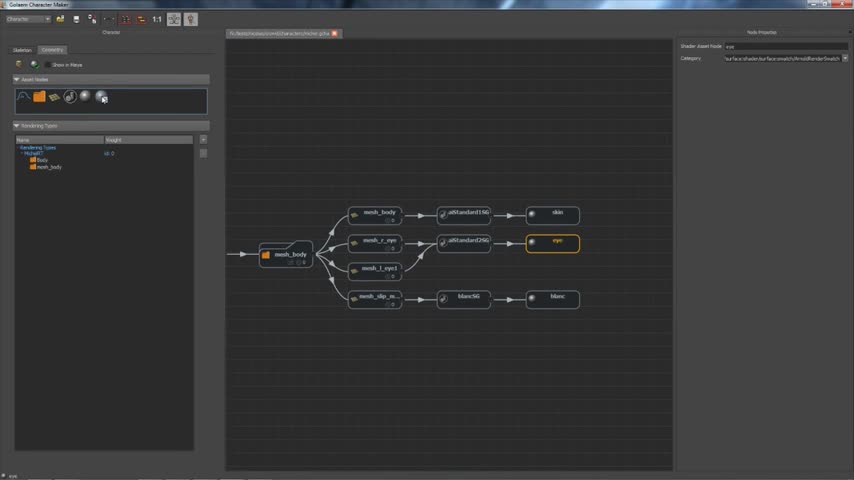
Task: Click the Weight column header
Action: pyautogui.click(x=148, y=140)
